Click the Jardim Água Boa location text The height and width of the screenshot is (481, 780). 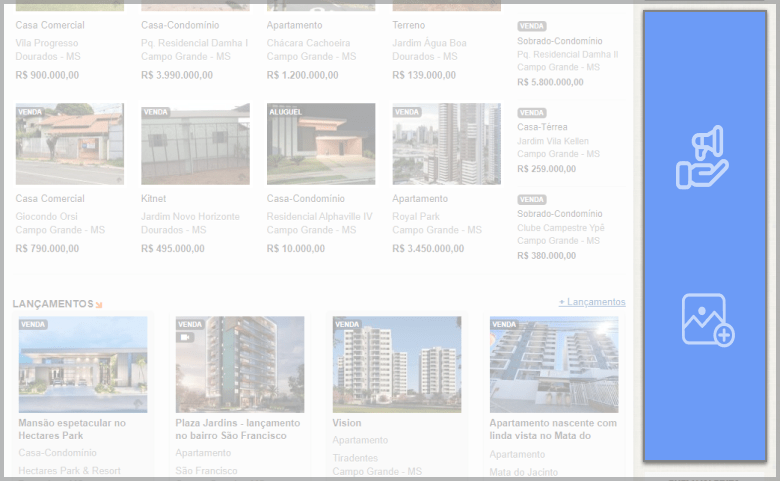429,43
